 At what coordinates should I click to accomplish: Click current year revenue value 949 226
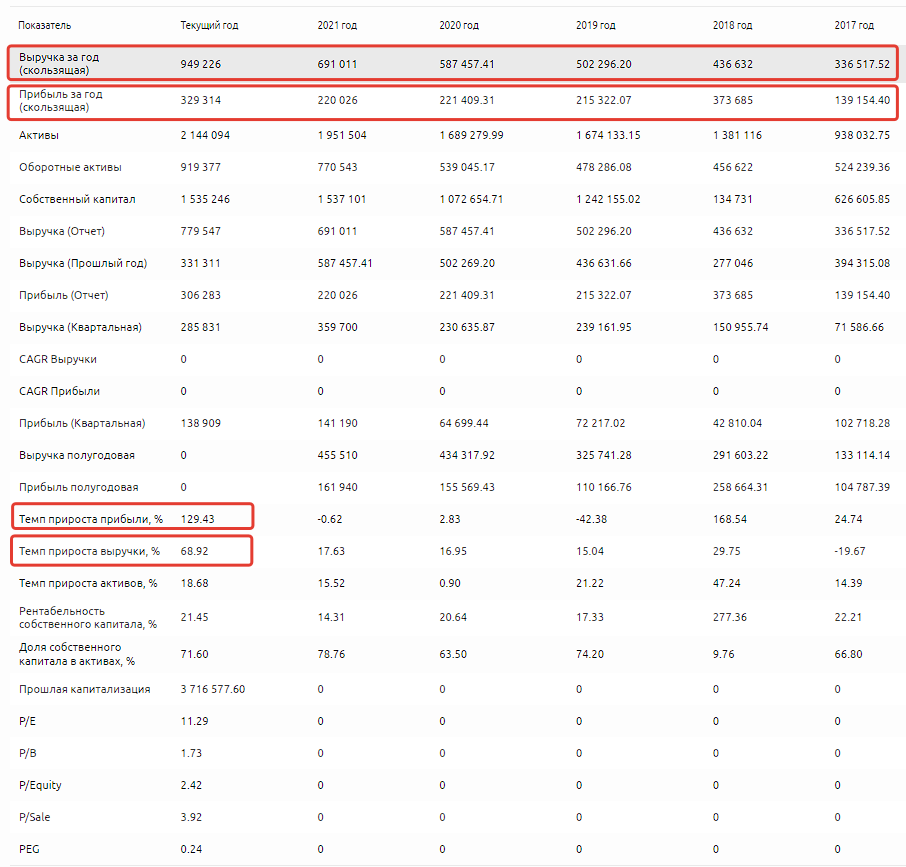click(203, 64)
